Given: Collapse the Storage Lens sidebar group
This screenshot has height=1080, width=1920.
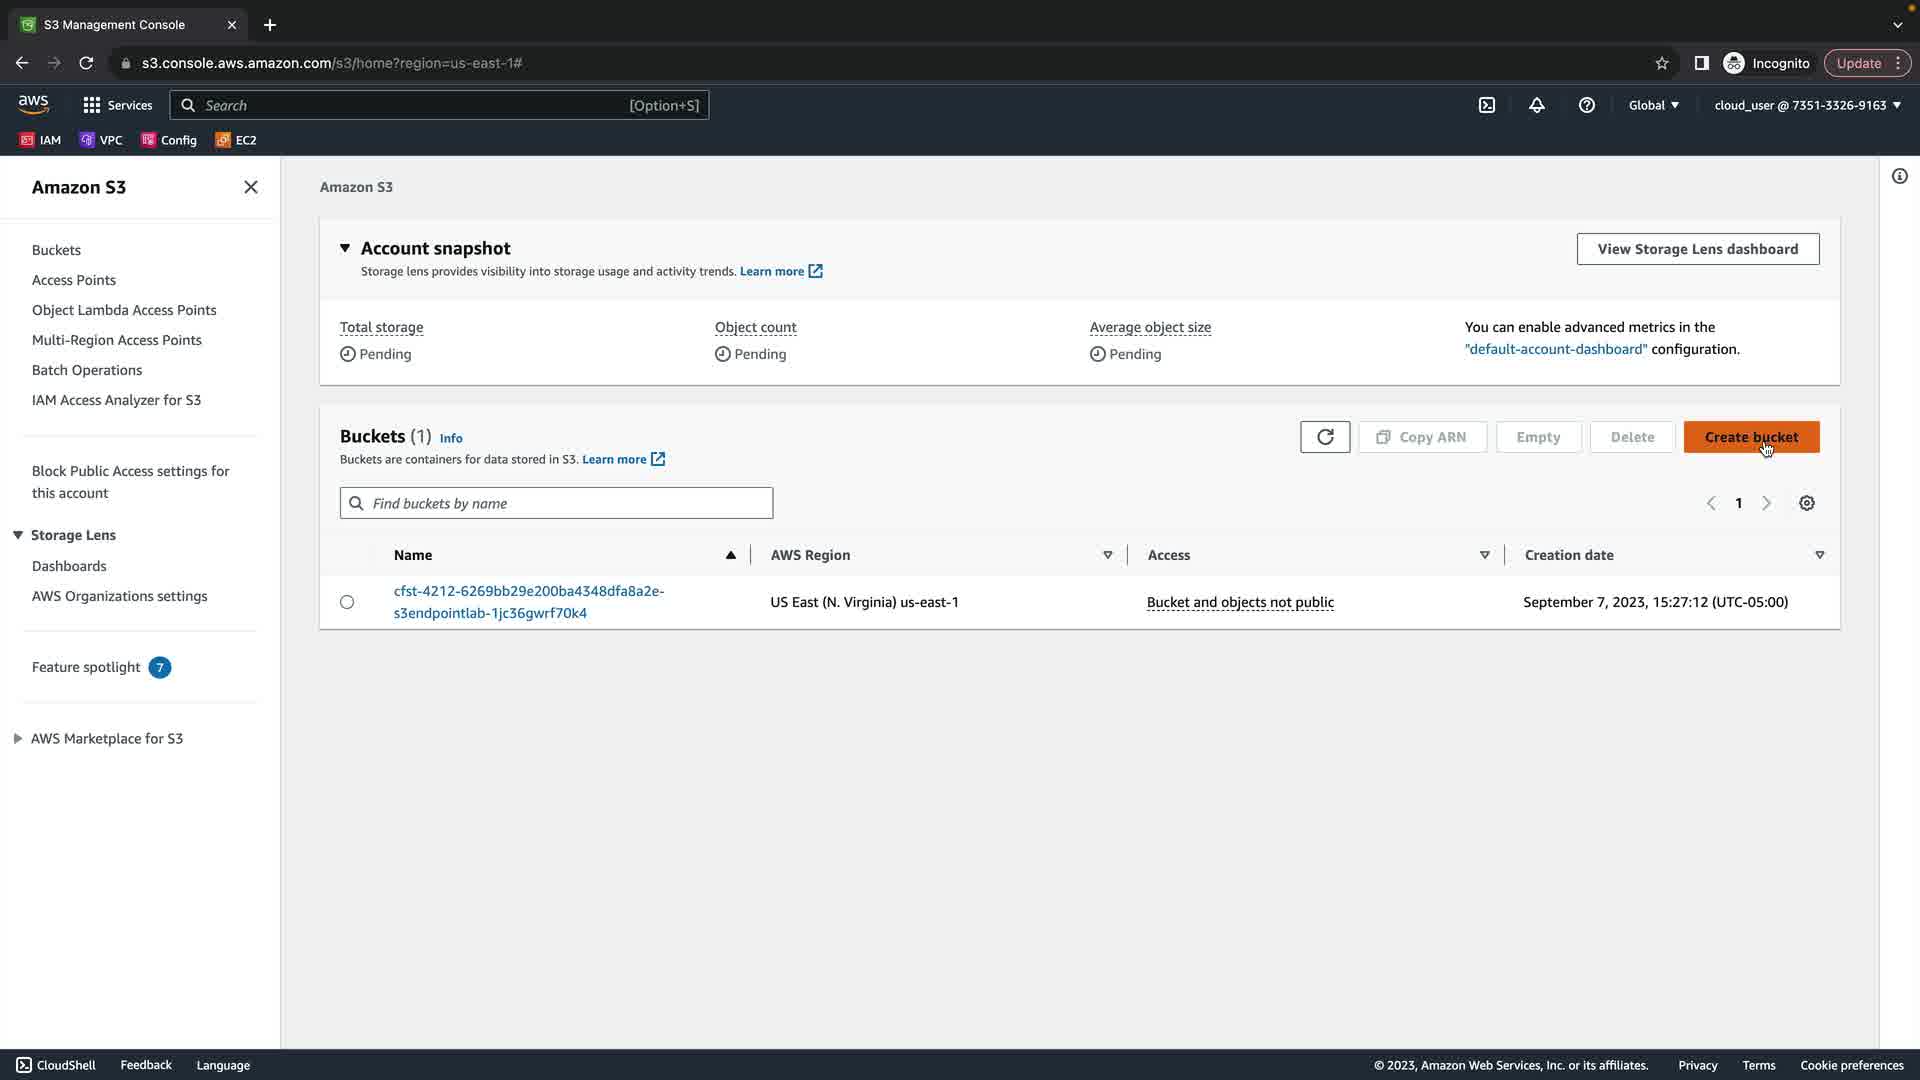Looking at the screenshot, I should (18, 535).
